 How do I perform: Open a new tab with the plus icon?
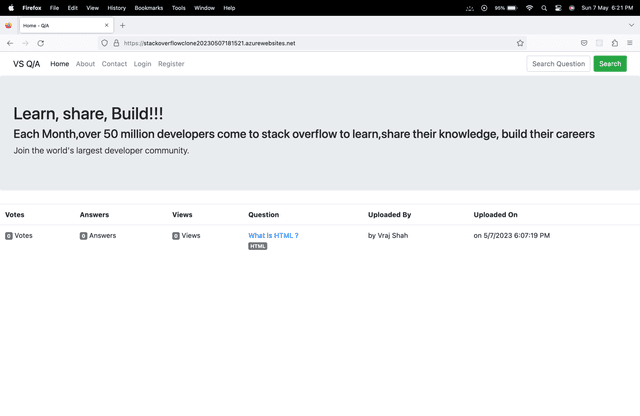pyautogui.click(x=122, y=25)
